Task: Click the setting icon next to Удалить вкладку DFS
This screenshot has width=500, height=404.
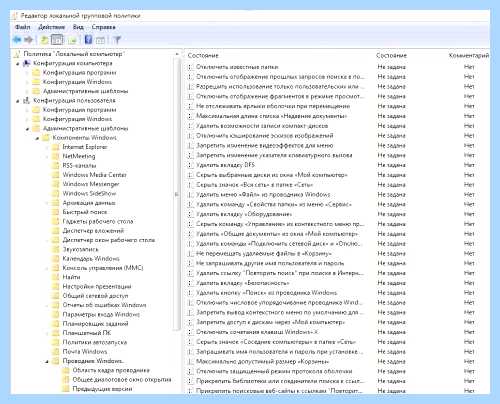Action: click(190, 165)
